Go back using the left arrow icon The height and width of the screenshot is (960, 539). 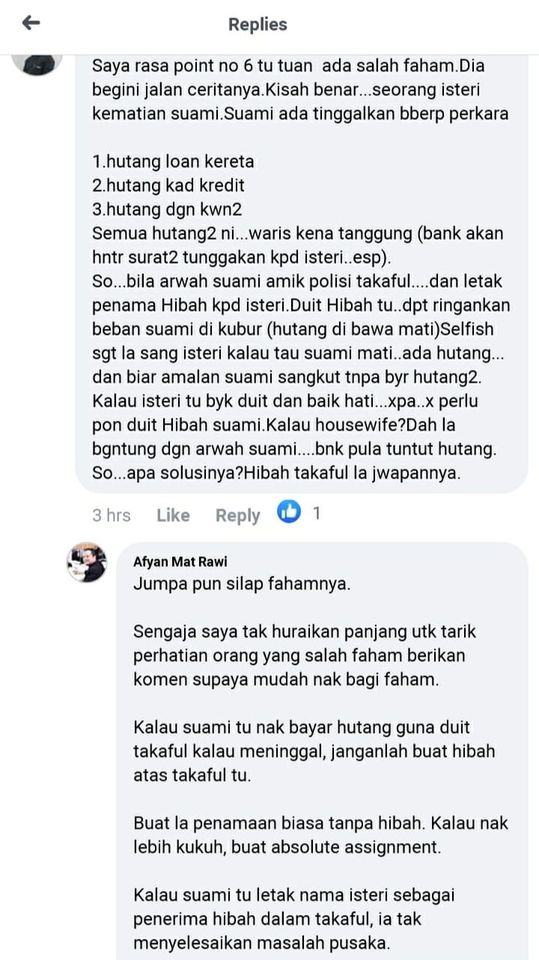31,23
